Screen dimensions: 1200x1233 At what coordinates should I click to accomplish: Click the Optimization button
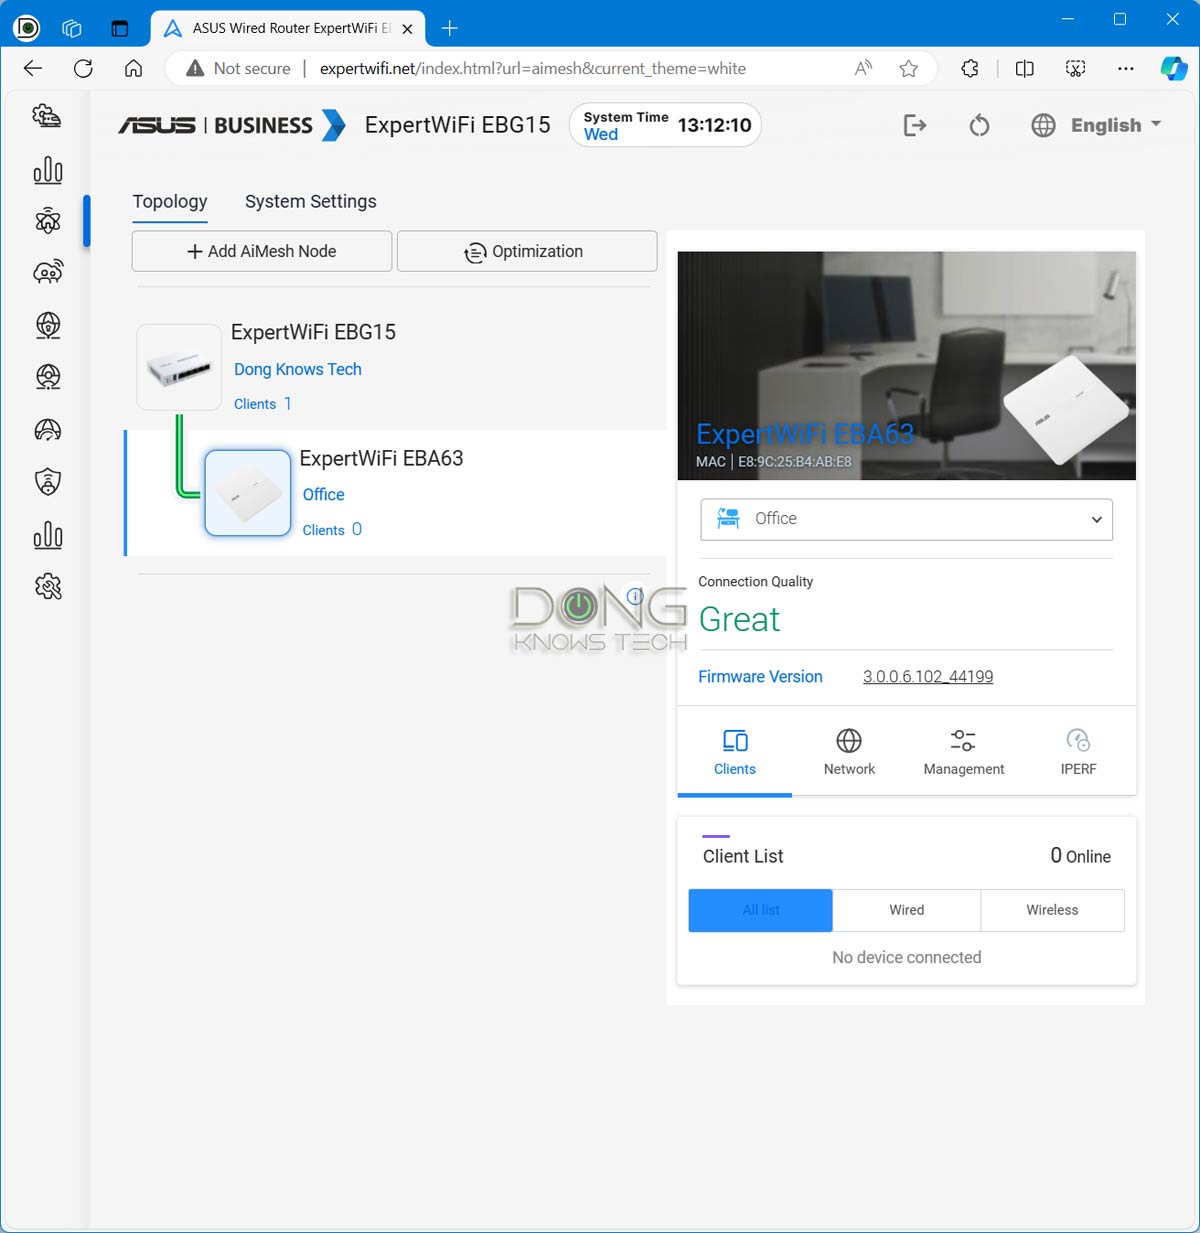pyautogui.click(x=526, y=251)
